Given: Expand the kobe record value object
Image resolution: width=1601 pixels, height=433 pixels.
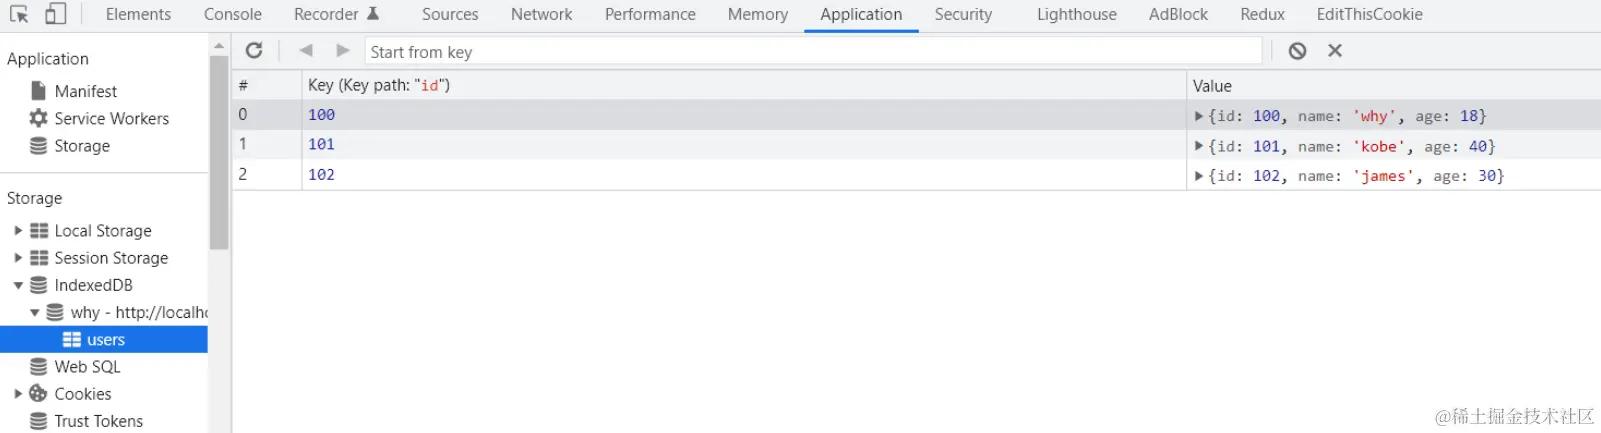Looking at the screenshot, I should [x=1199, y=146].
